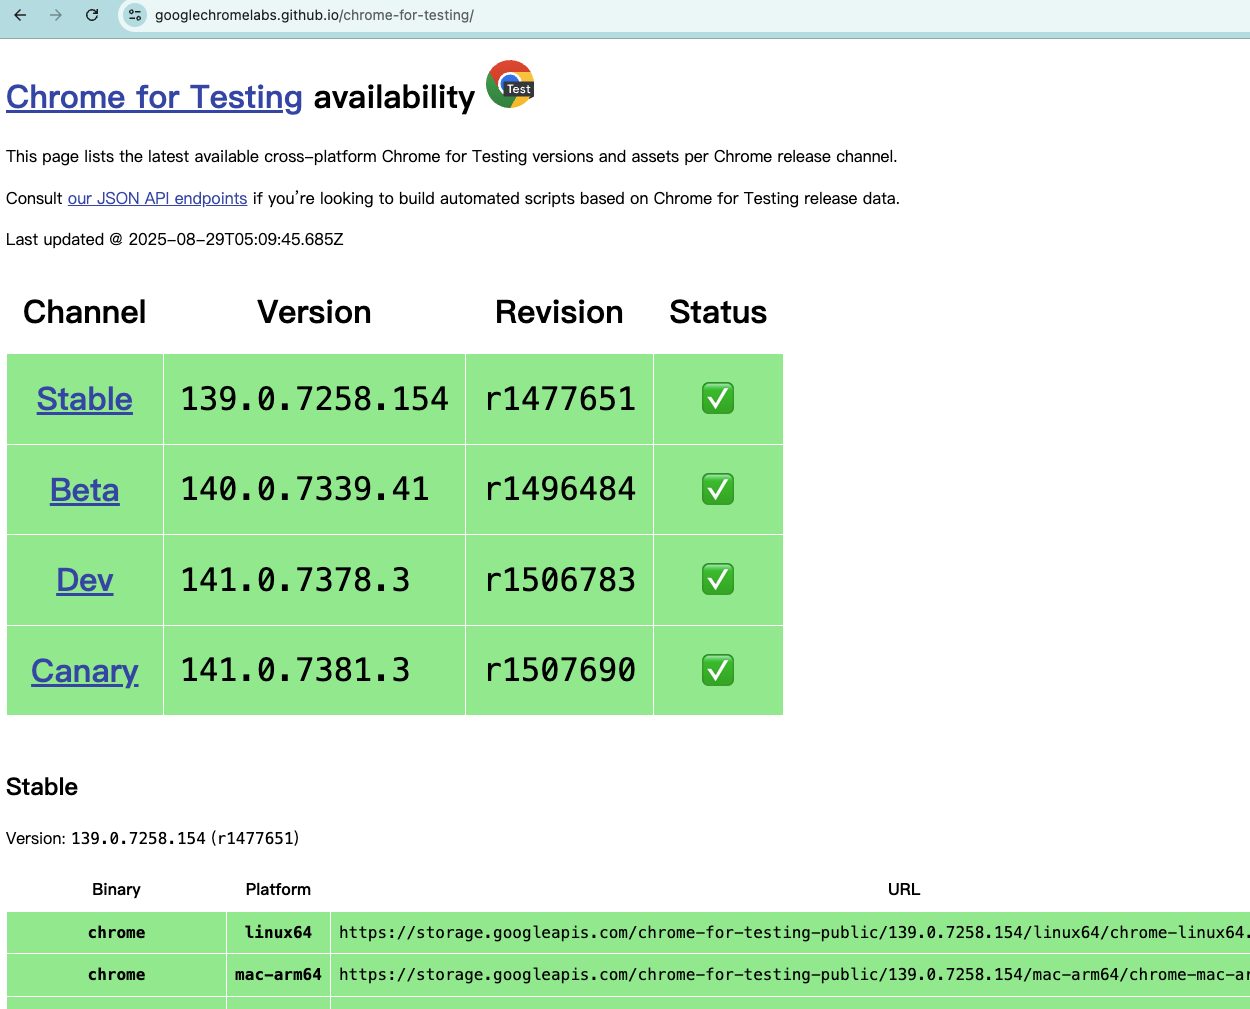
Task: Click the linux64 chrome download URL
Action: click(794, 932)
